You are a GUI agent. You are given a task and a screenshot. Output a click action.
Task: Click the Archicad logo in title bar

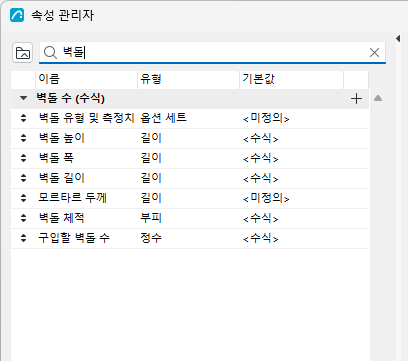click(x=17, y=15)
